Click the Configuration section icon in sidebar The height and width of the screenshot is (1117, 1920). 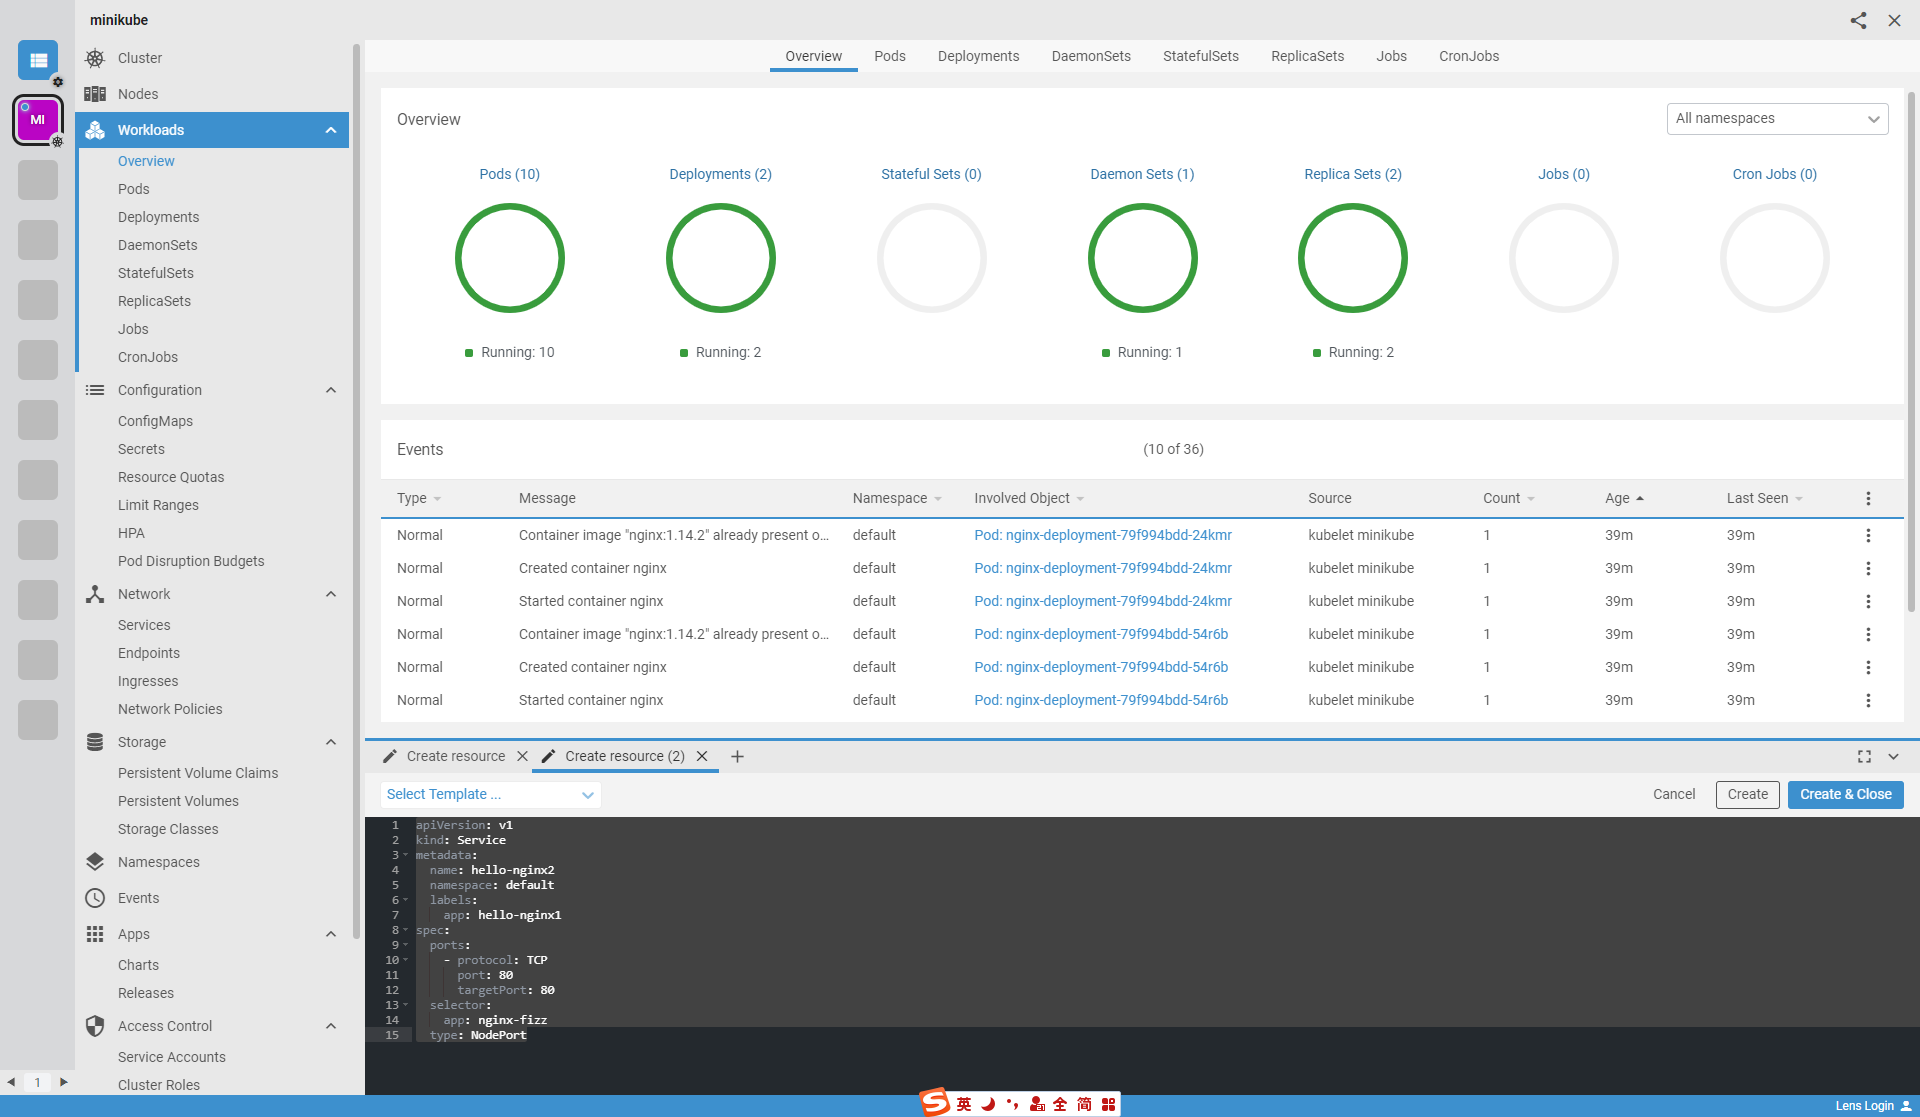(94, 390)
